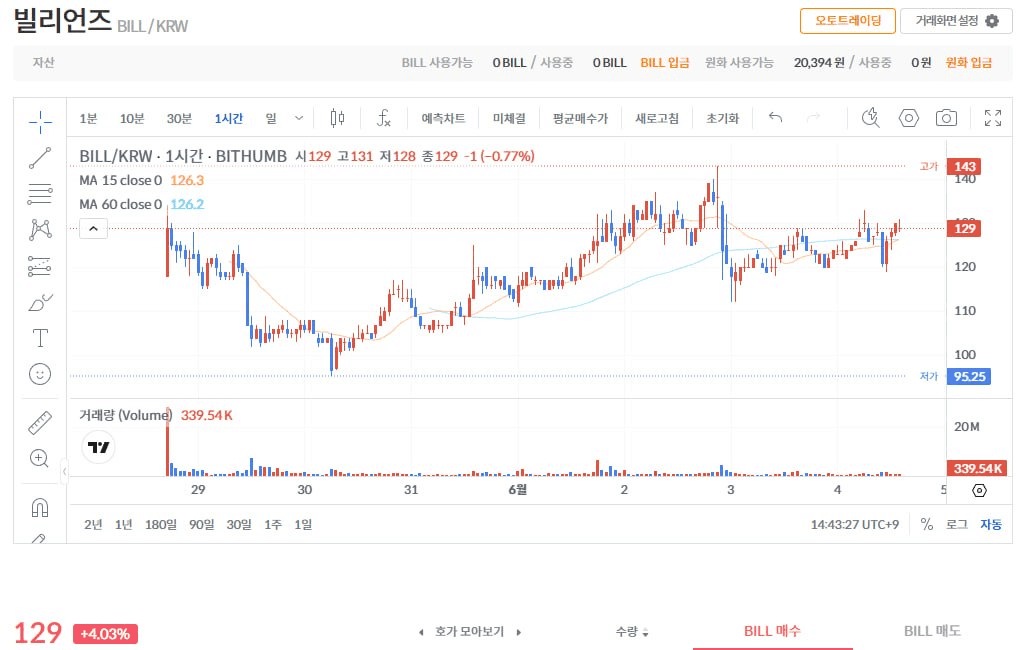Open the fx indicators menu
Screen dimensions: 1021x650
pyautogui.click(x=384, y=118)
